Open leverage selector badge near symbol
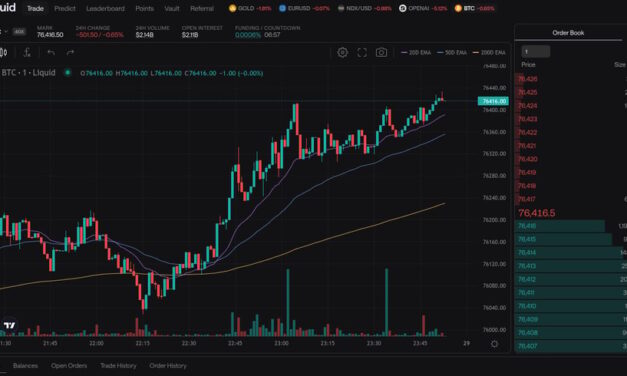The image size is (627, 376). 19,32
